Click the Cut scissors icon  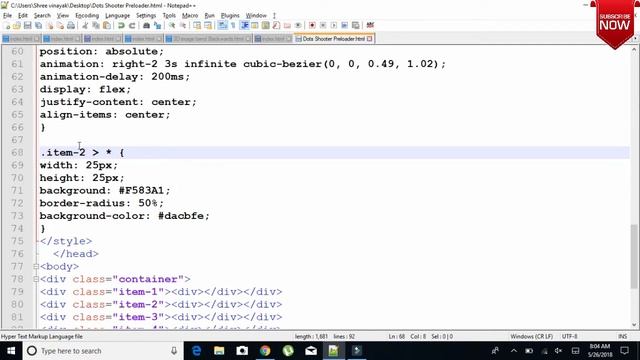(x=85, y=26)
